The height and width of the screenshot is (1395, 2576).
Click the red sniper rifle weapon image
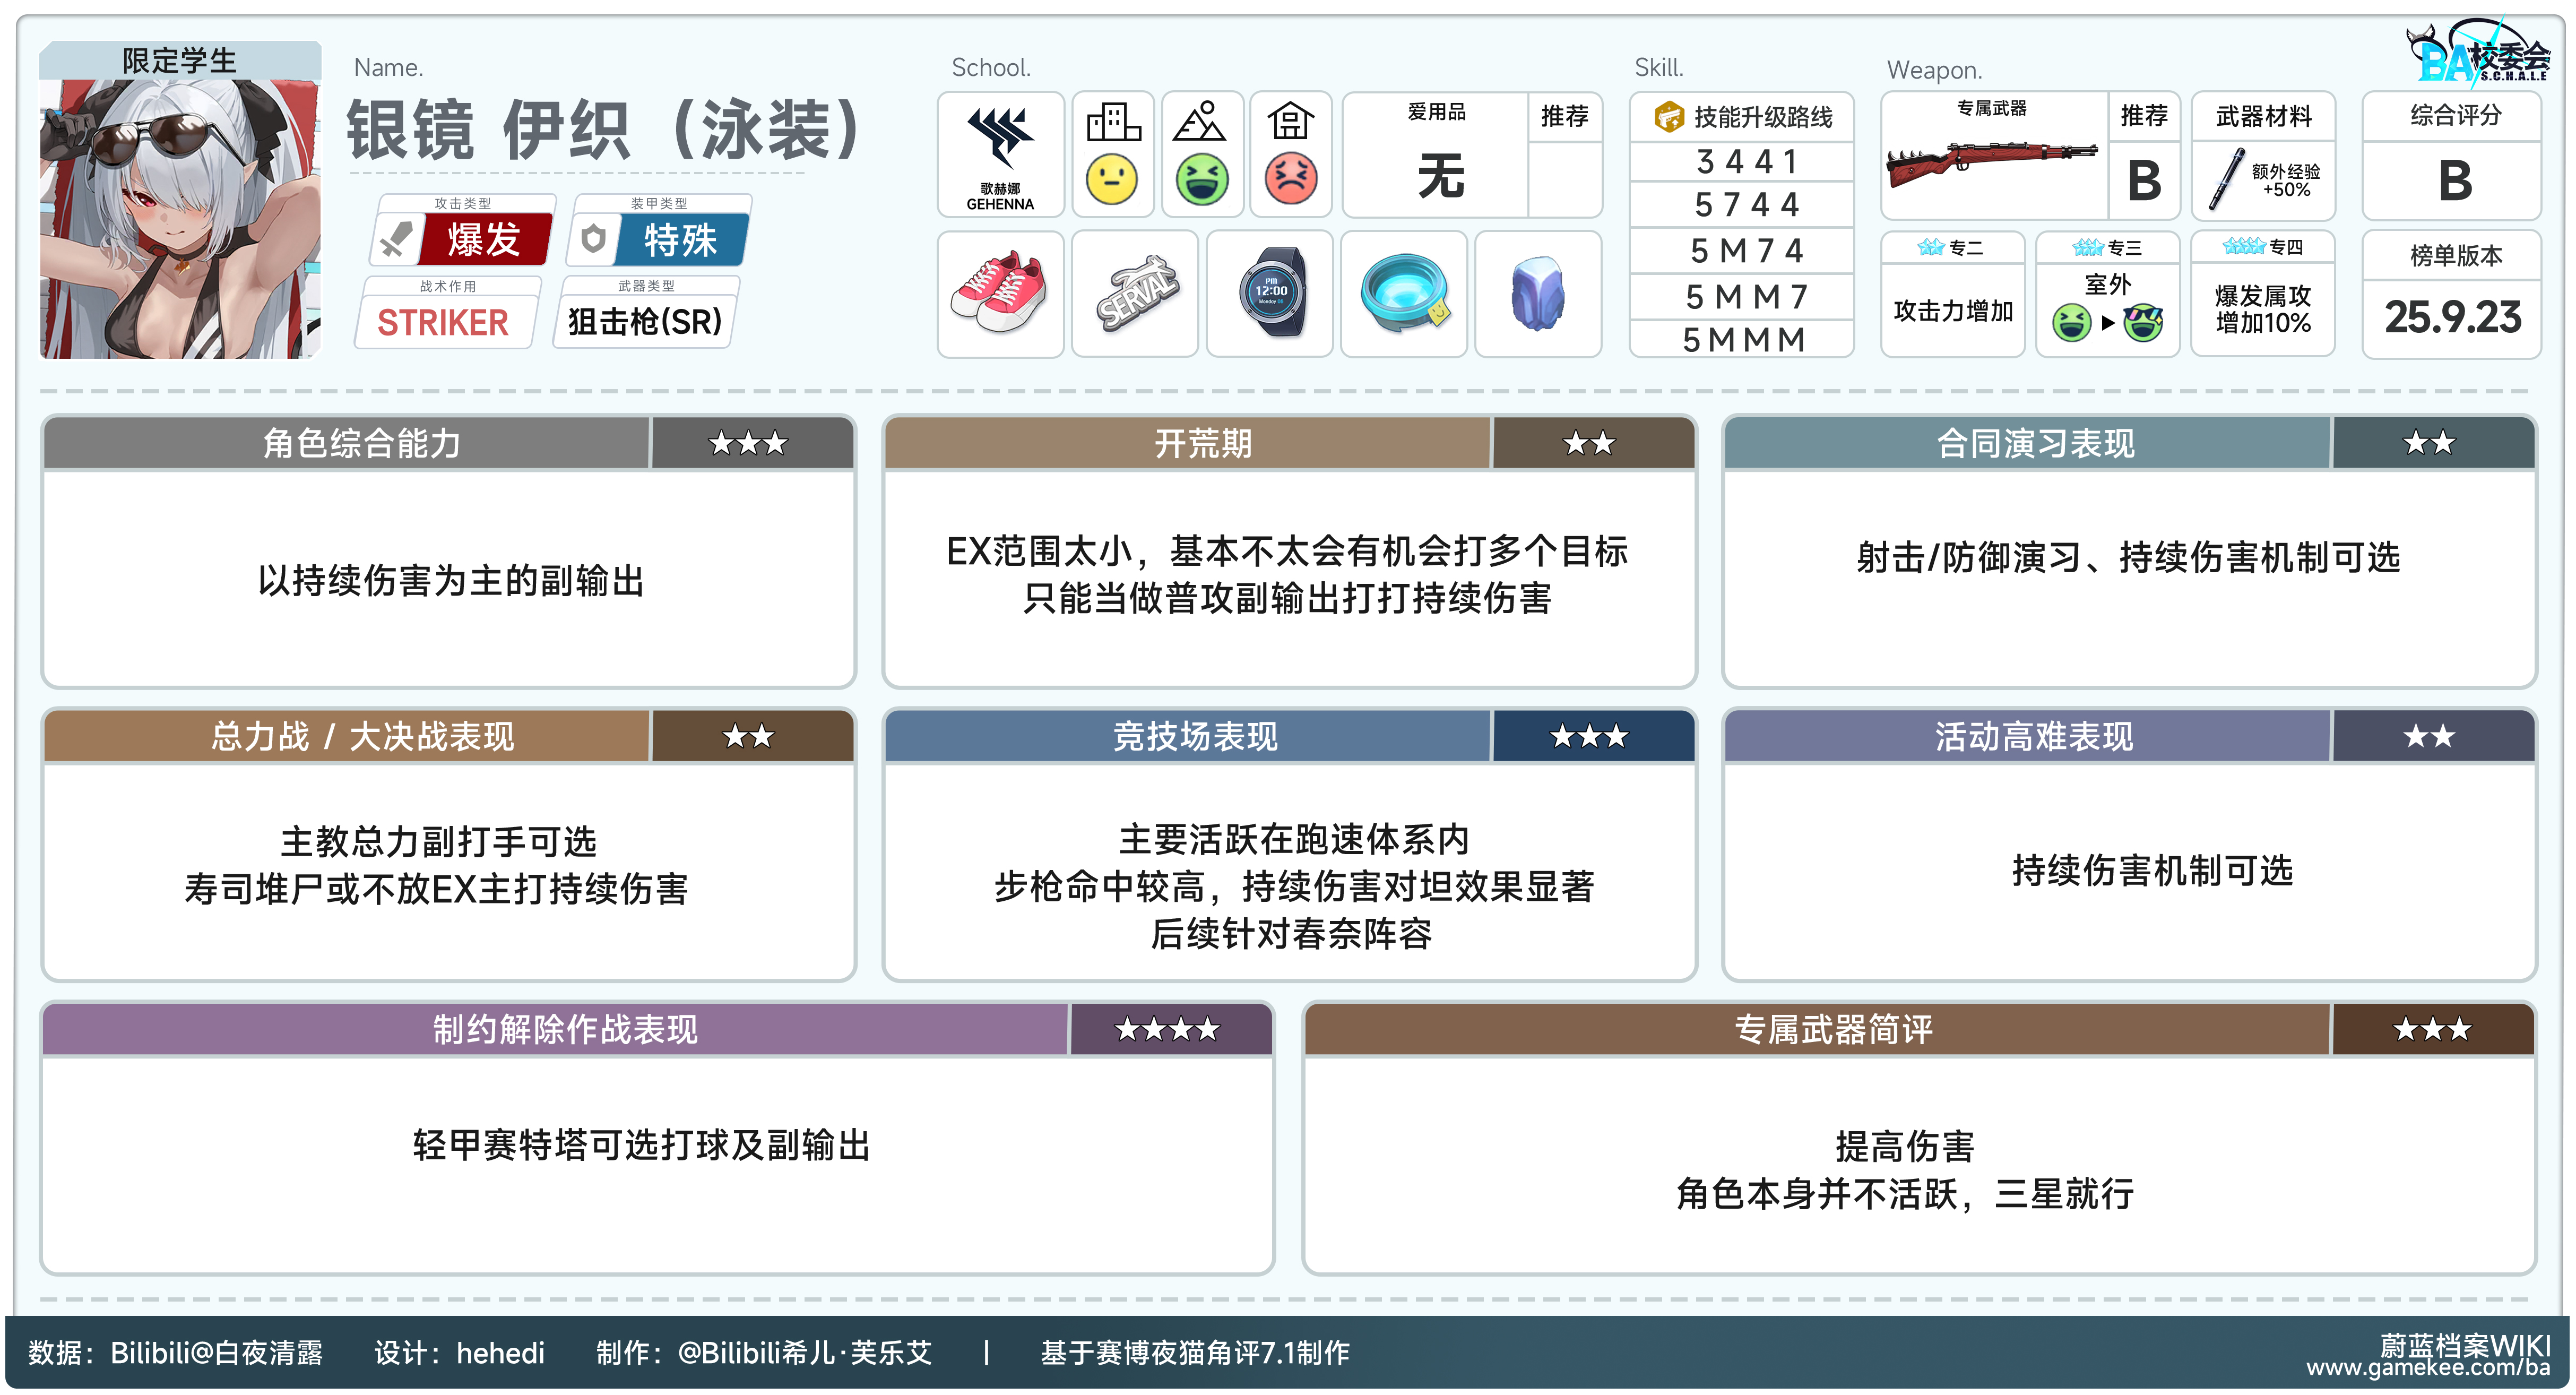tap(1991, 164)
